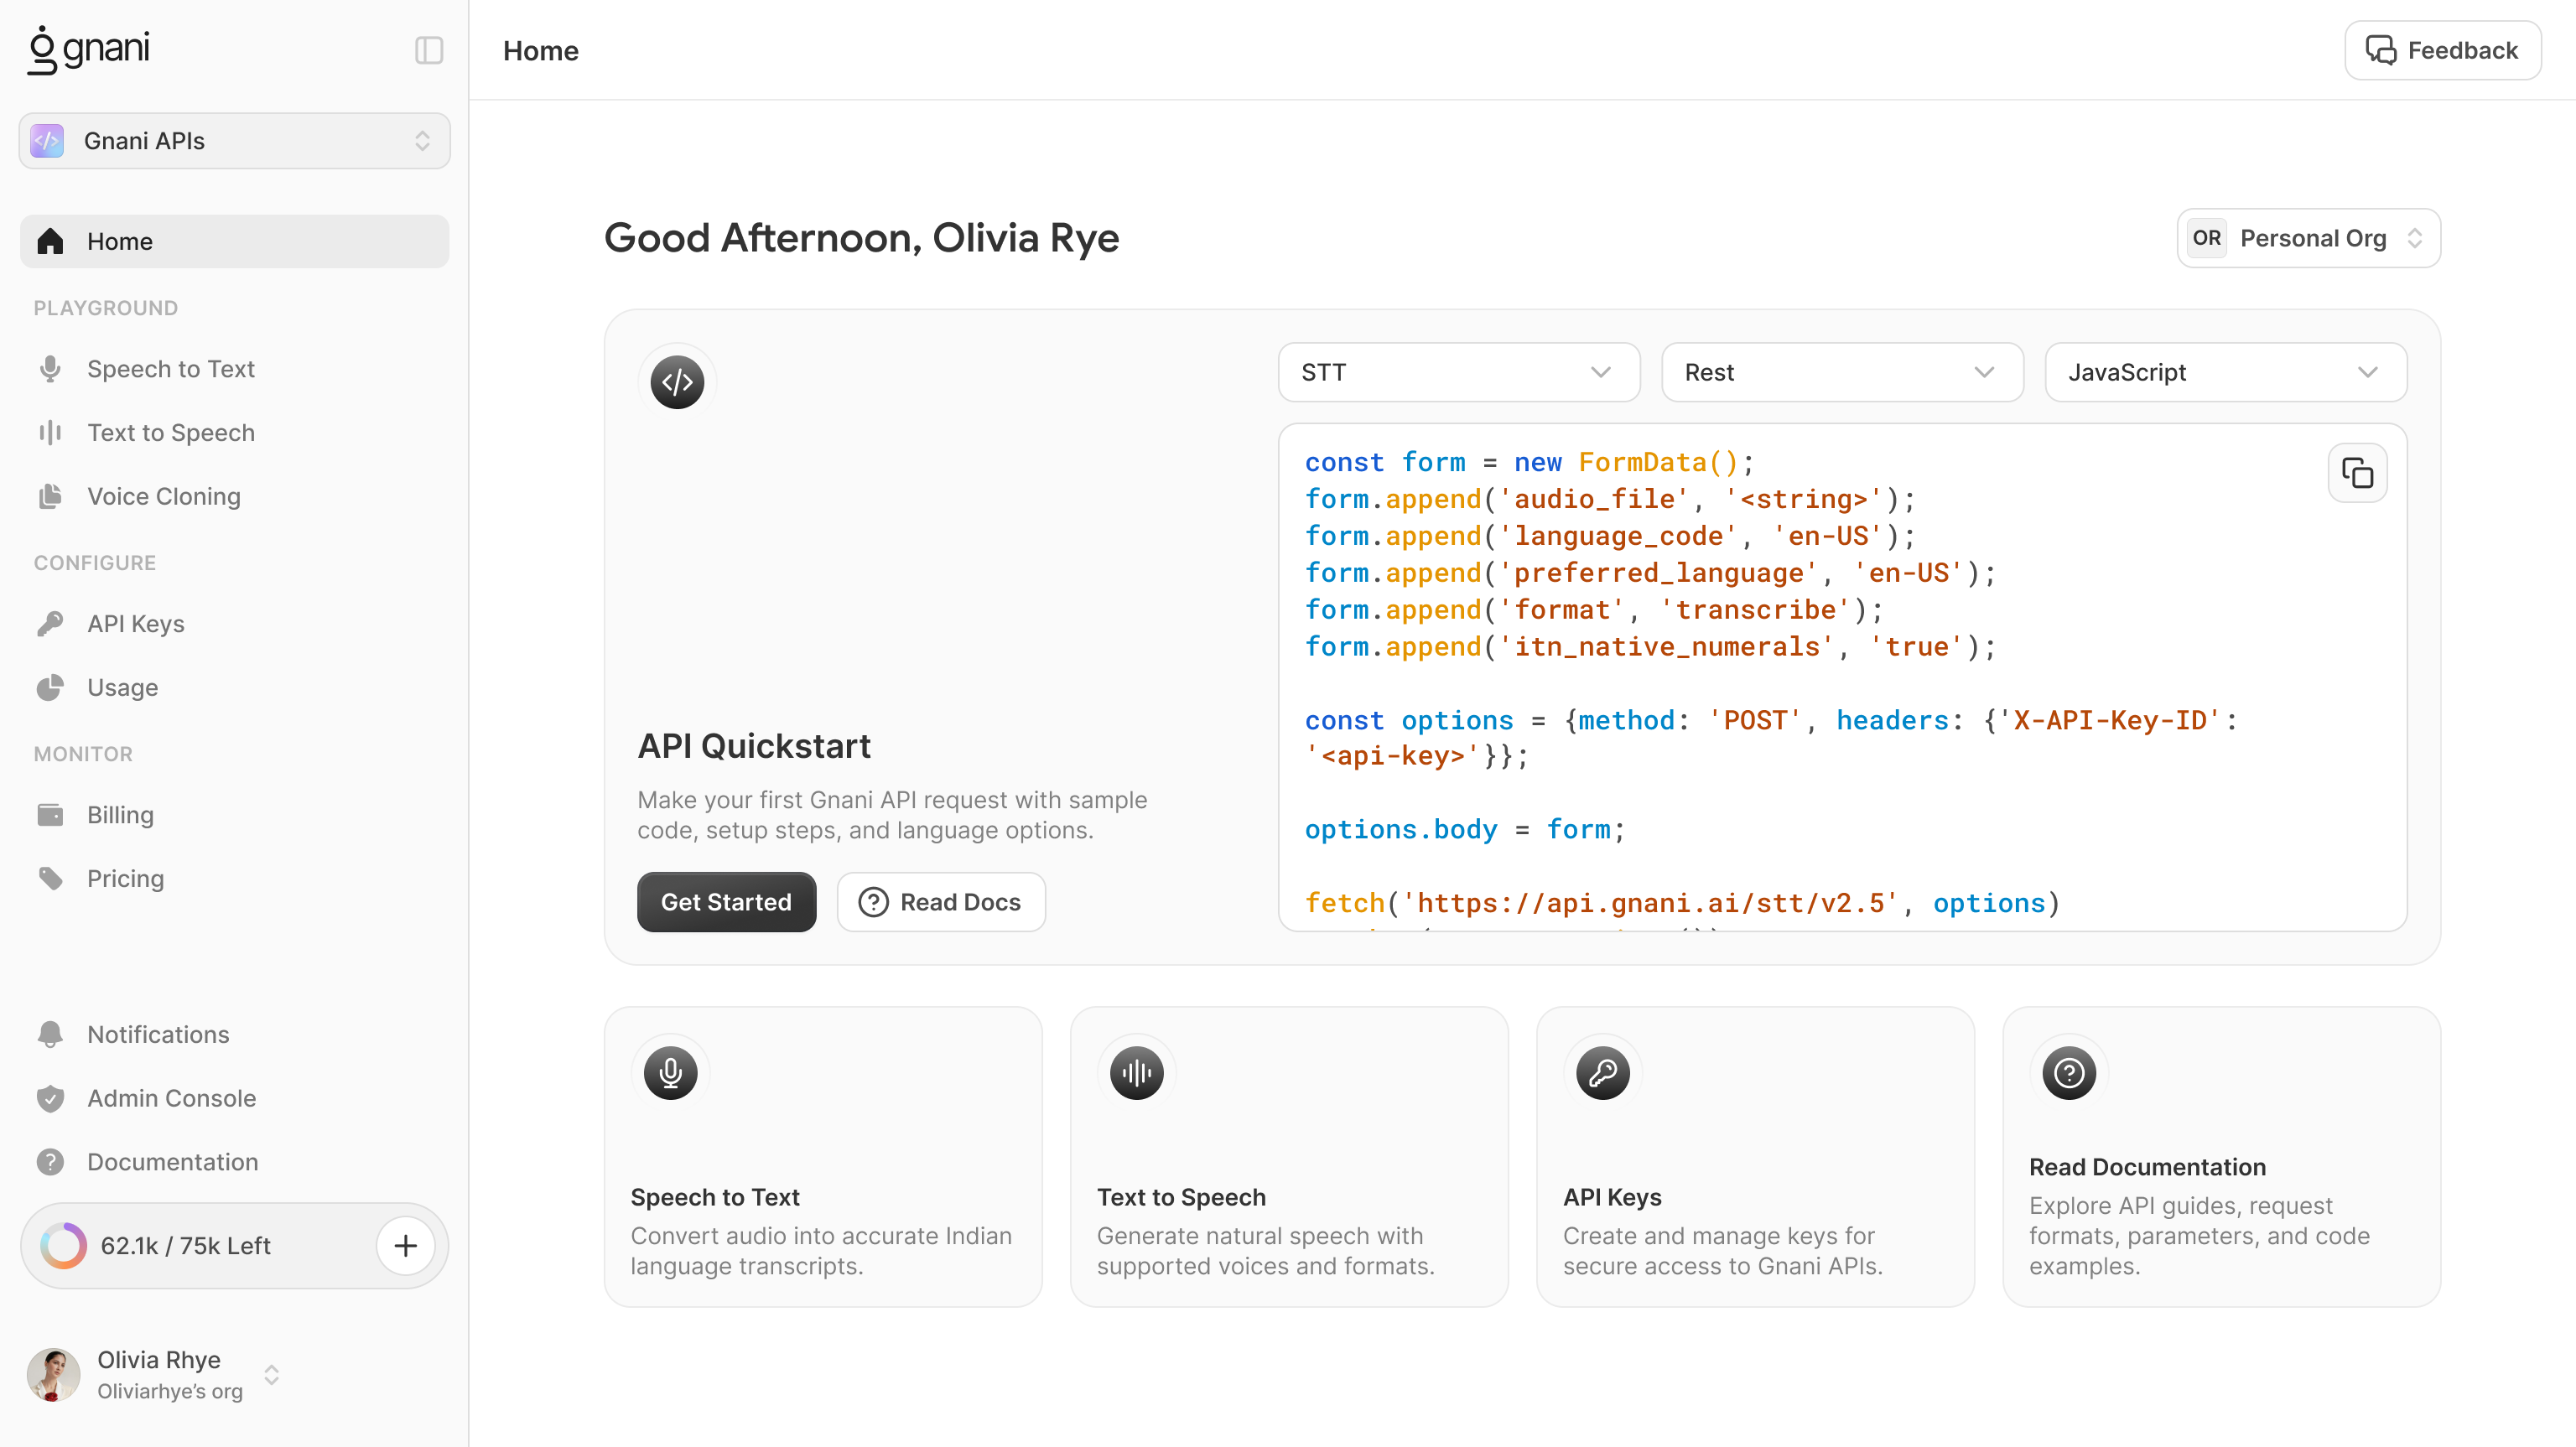This screenshot has height=1447, width=2576.
Task: Expand the STT dropdown
Action: (x=1458, y=372)
